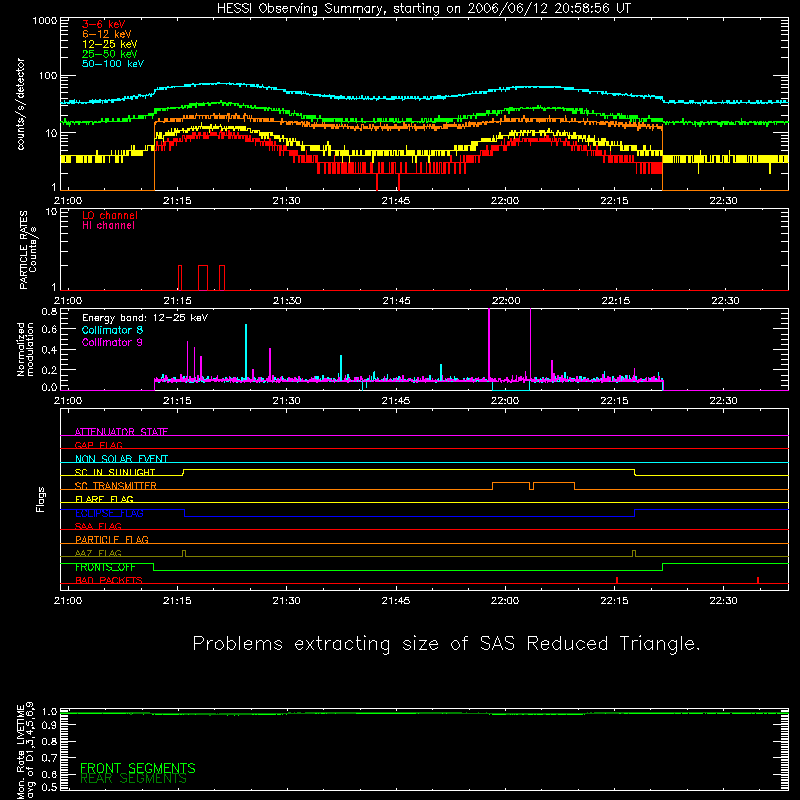Click the first AAZ FLAG pulse marker
The width and height of the screenshot is (800, 800).
(x=184, y=553)
